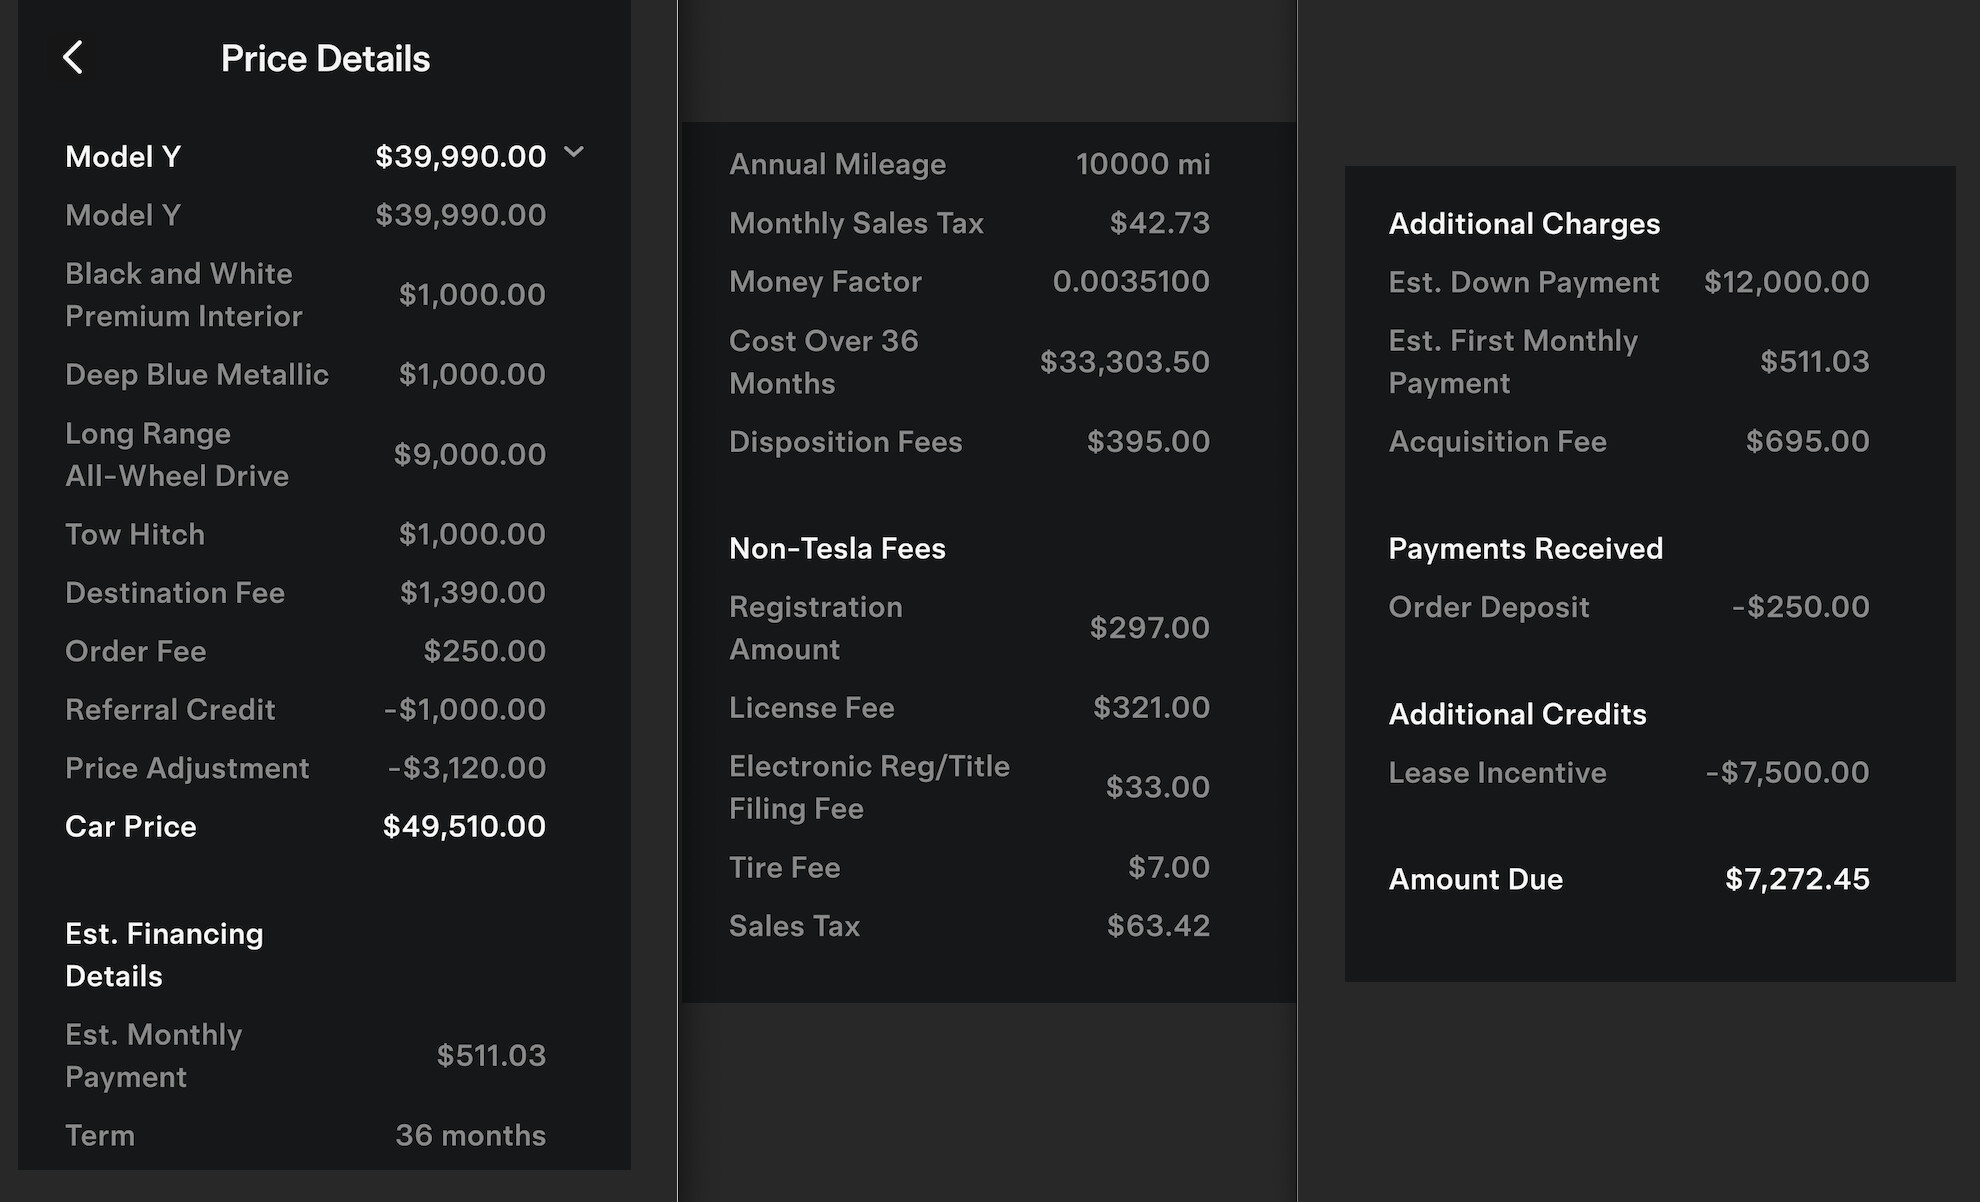1980x1202 pixels.
Task: Select the Order Fee label
Action: tap(136, 651)
